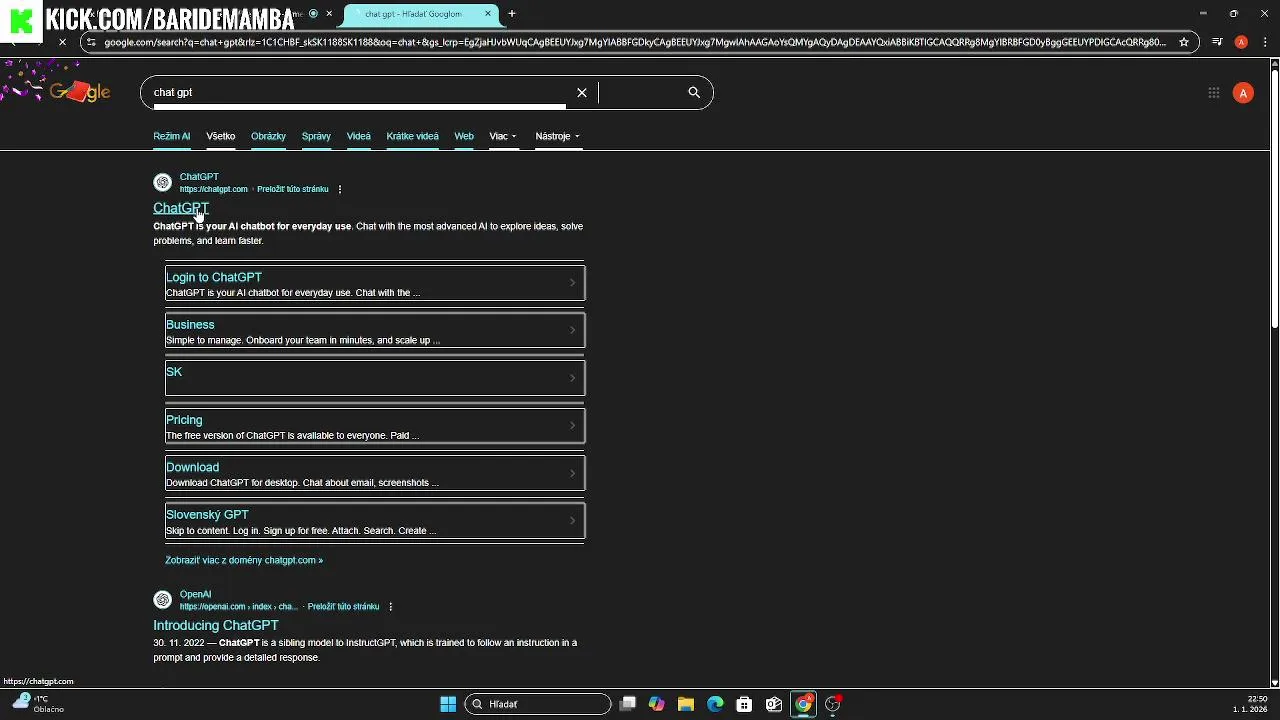The width and height of the screenshot is (1280, 720).
Task: Click the chevron on the Download sitelink
Action: (573, 473)
